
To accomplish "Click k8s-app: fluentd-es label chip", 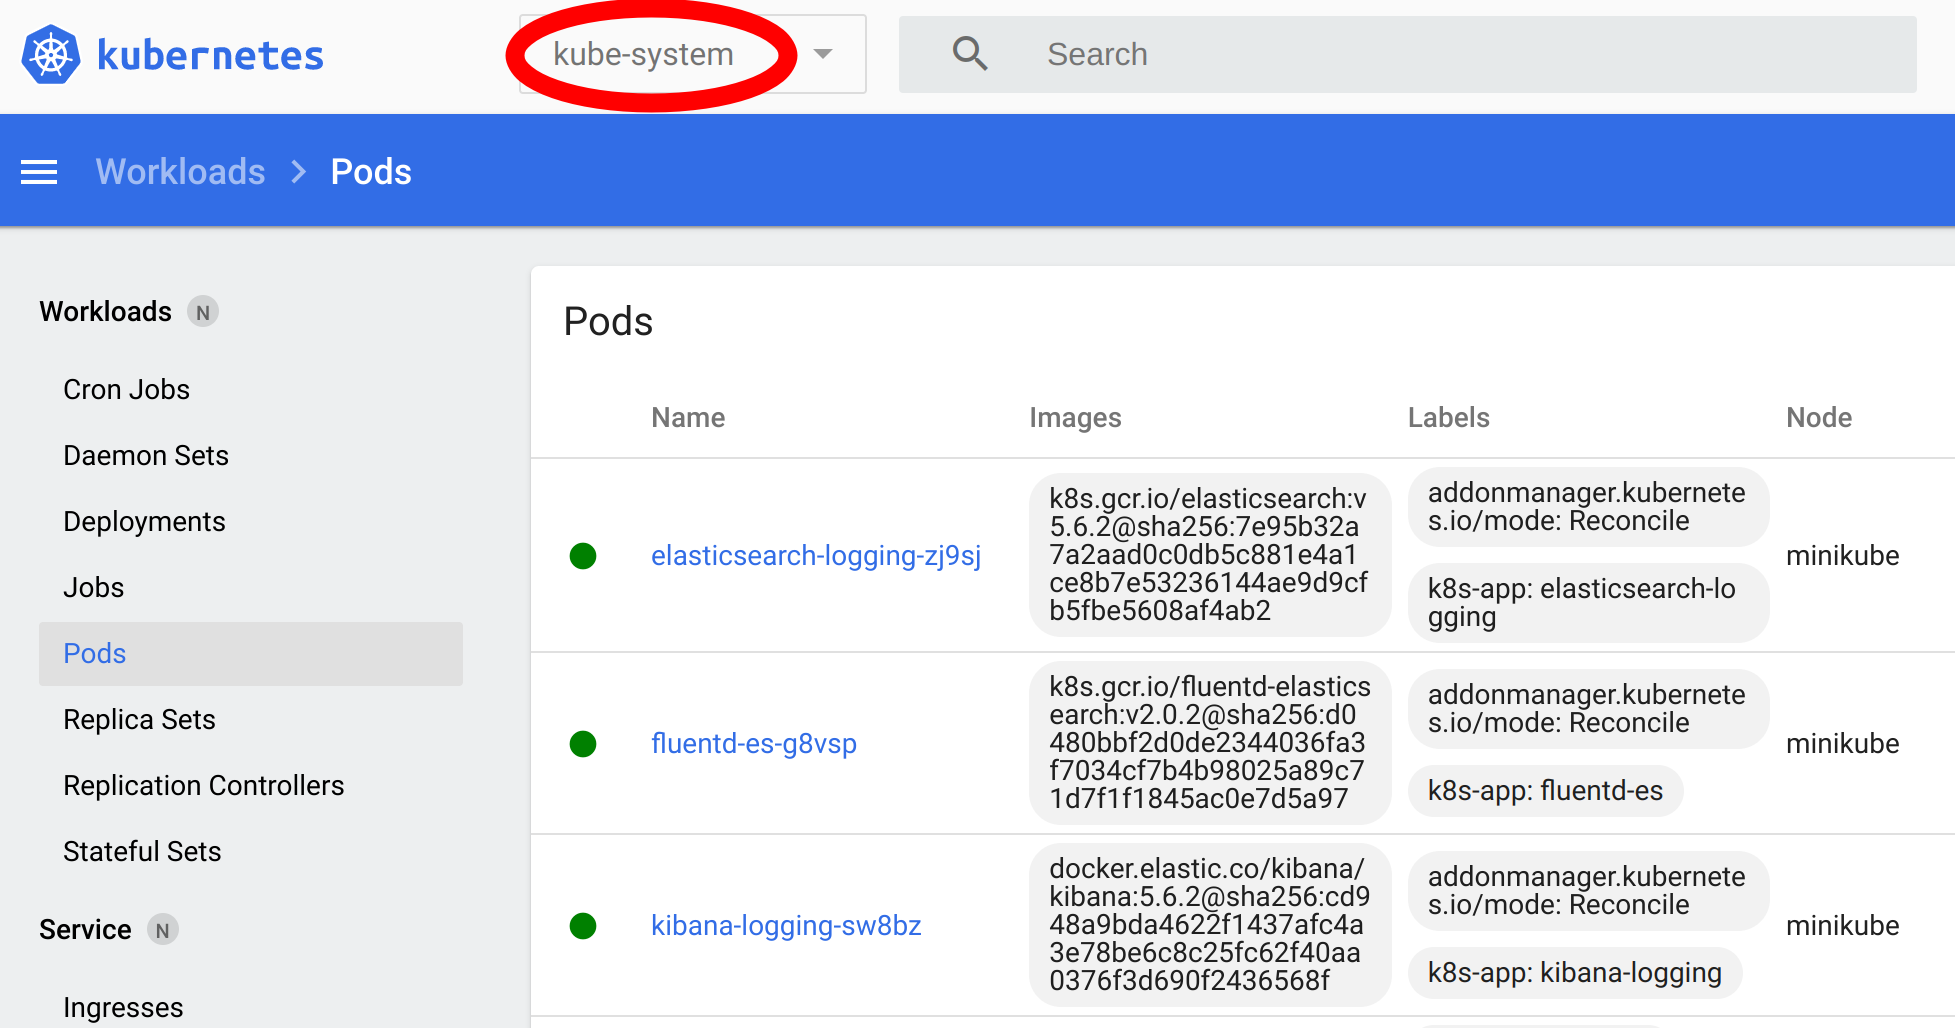I will (x=1545, y=791).
